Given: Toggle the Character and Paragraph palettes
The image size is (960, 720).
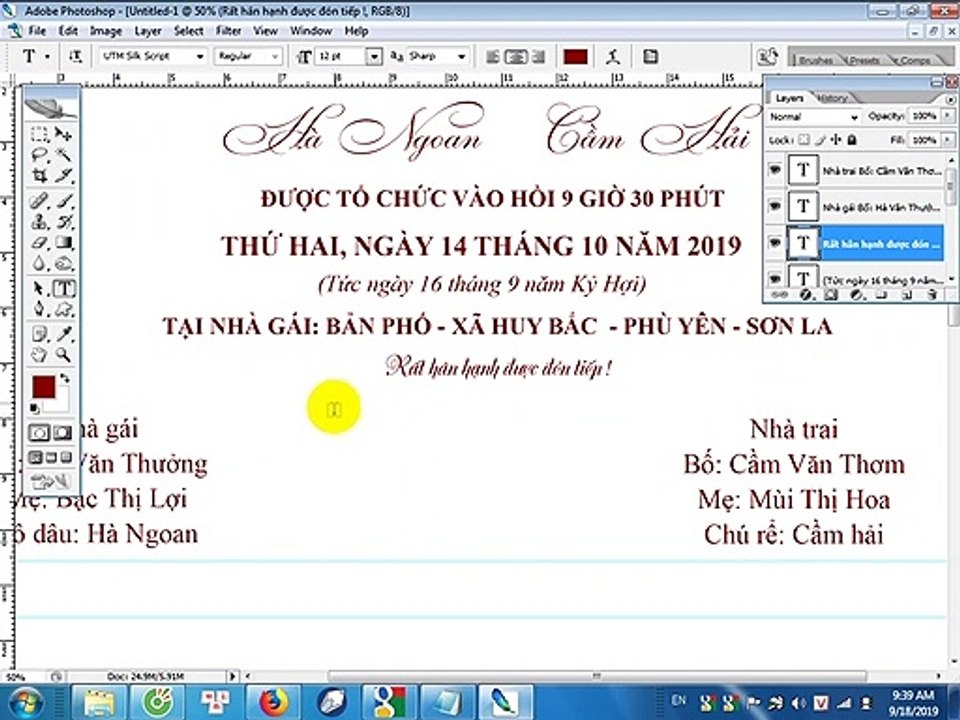Looking at the screenshot, I should click(x=650, y=57).
